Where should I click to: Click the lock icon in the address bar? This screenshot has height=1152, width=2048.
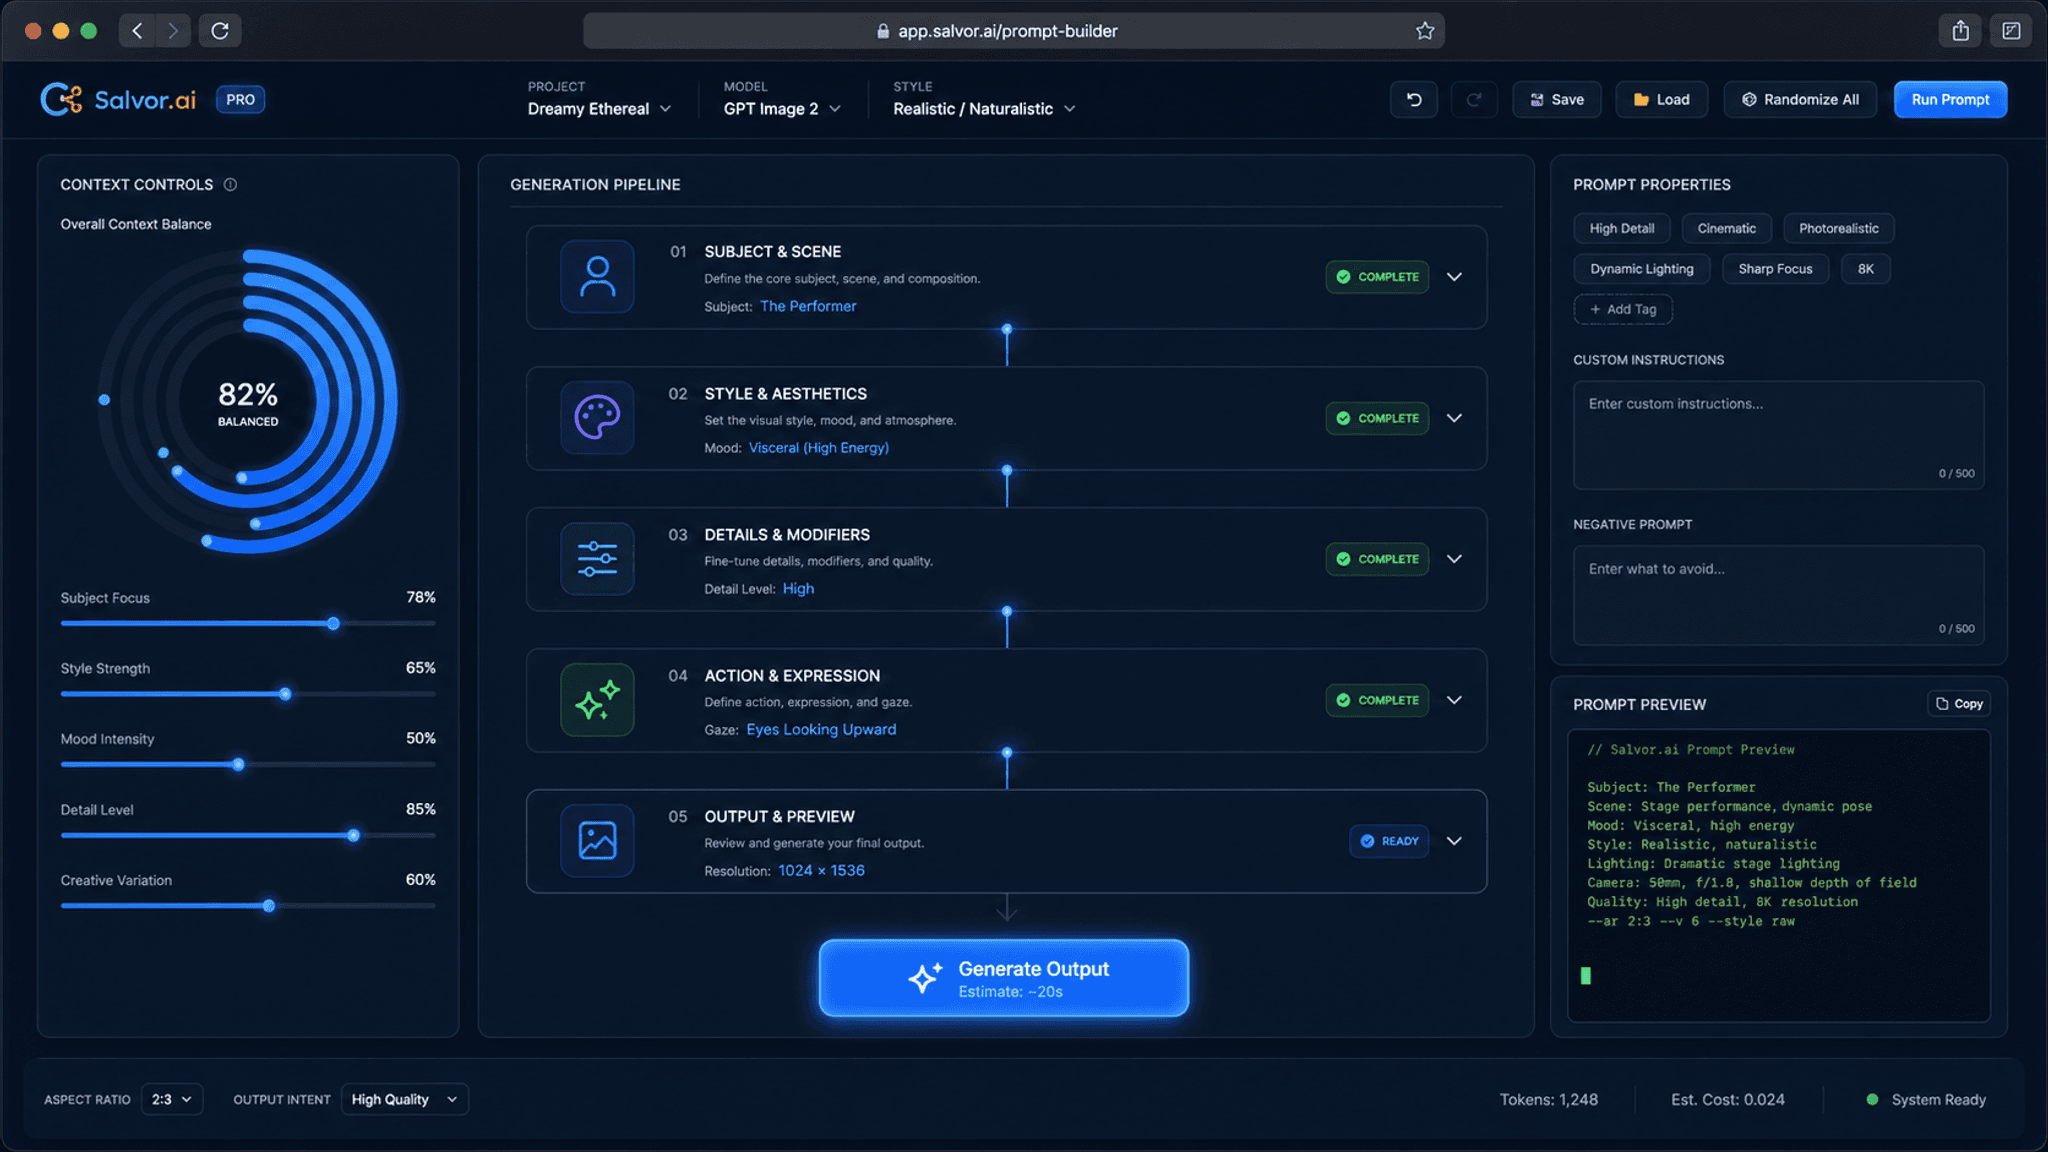point(882,31)
